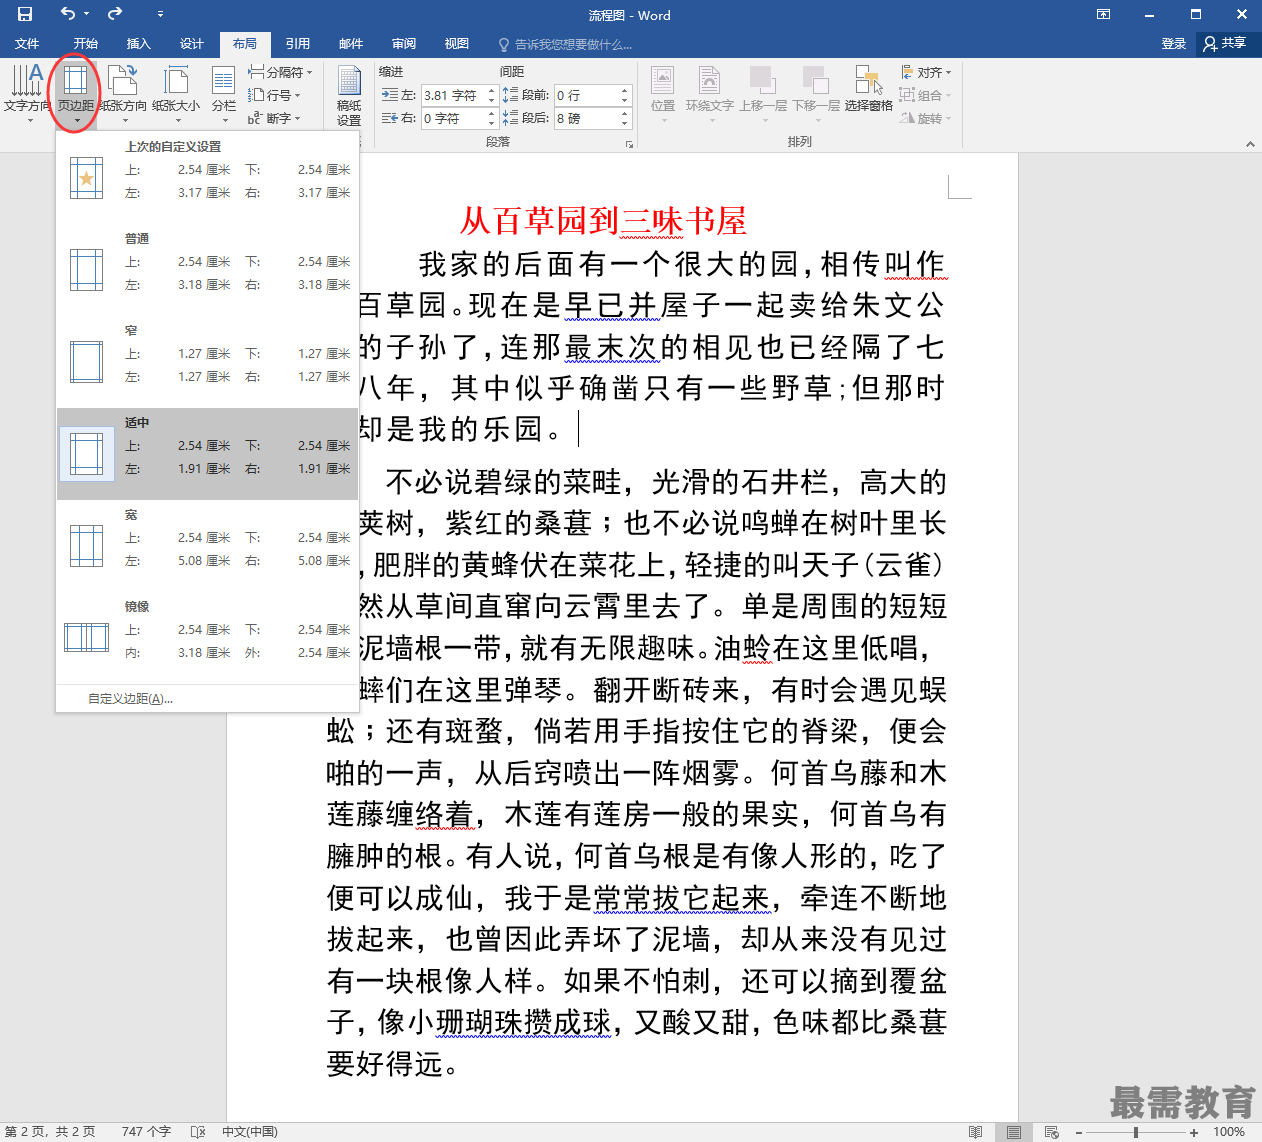
Task: Expand the 对齐 align dropdown
Action: click(x=926, y=72)
